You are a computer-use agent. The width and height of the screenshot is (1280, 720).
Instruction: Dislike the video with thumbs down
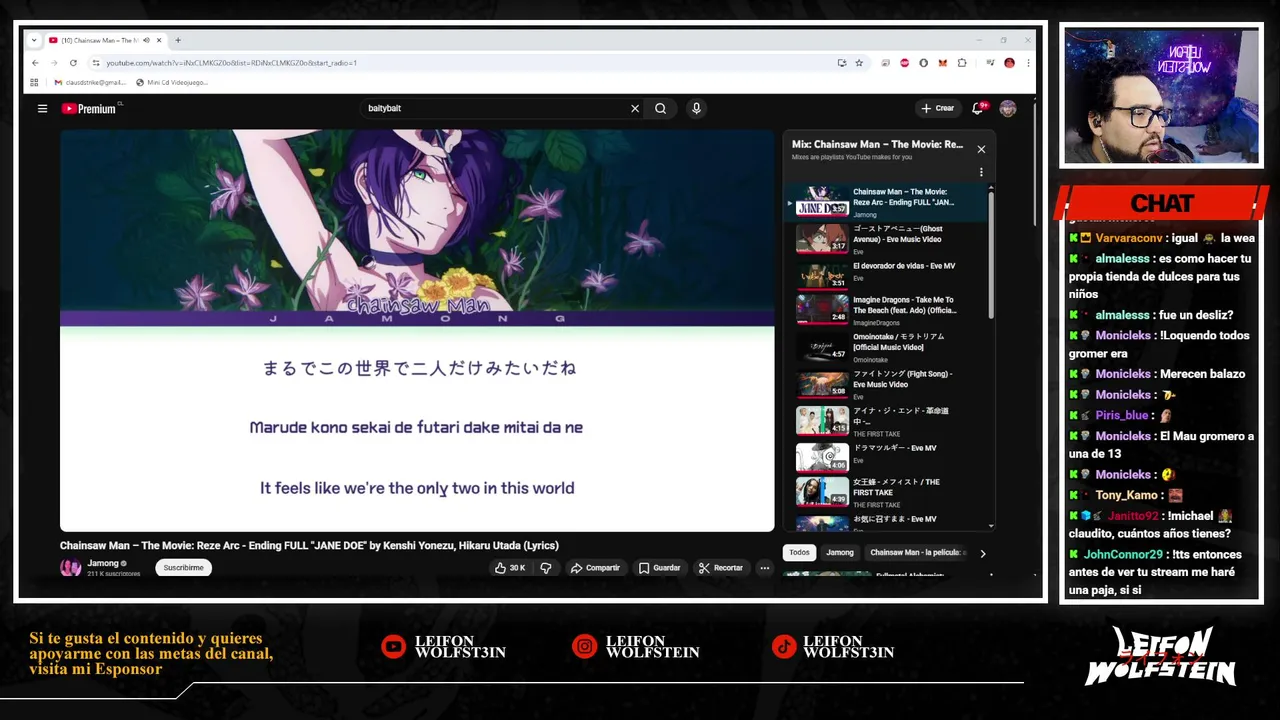pos(545,568)
